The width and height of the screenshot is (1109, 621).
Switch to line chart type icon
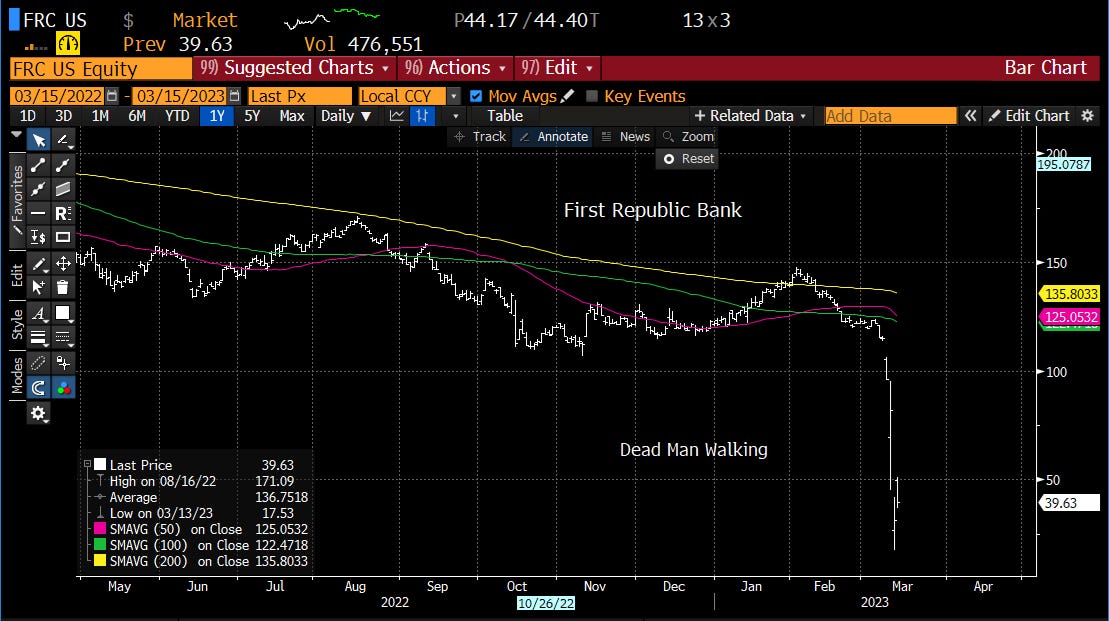click(x=397, y=116)
